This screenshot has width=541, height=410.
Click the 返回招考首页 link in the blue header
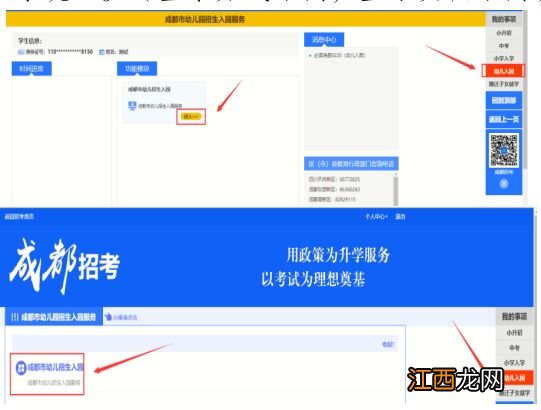tap(19, 217)
